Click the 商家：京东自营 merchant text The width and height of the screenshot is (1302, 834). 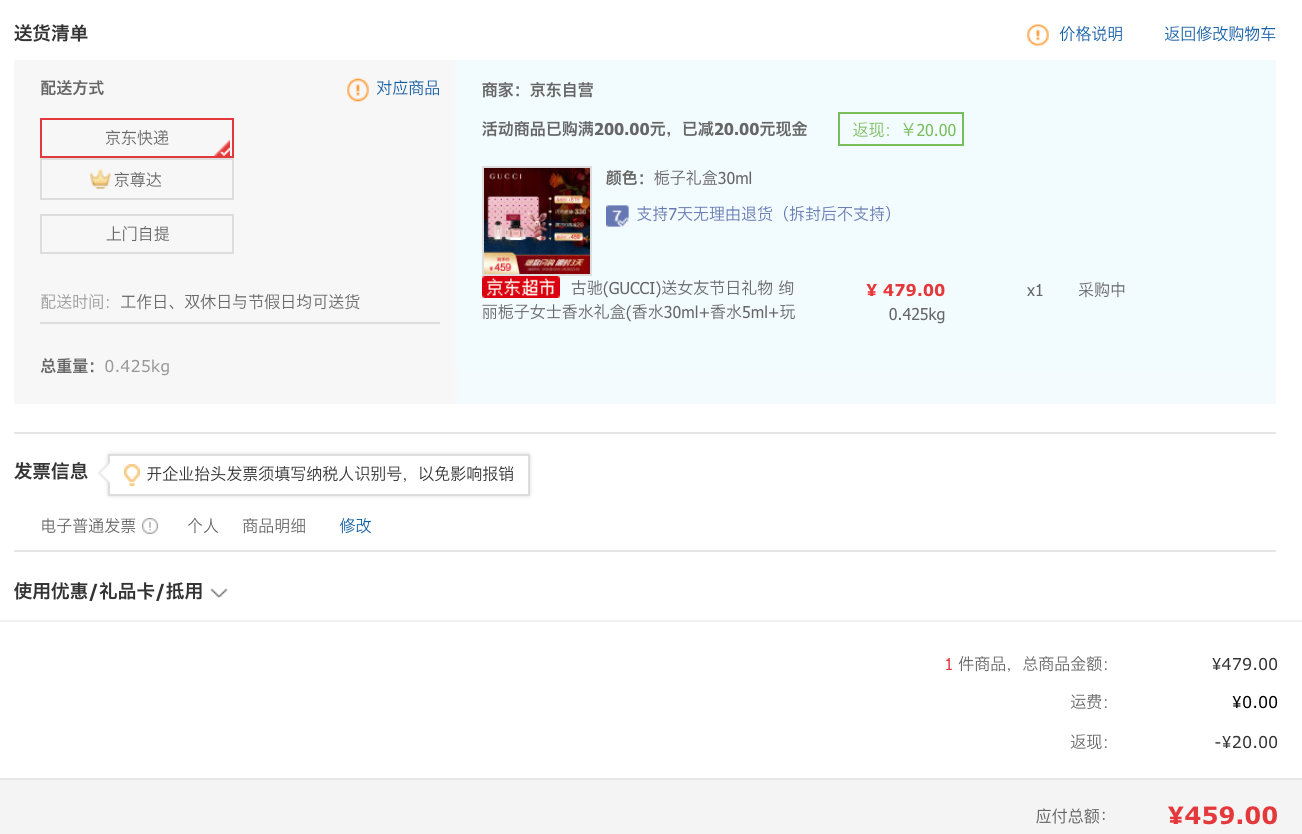(x=537, y=90)
